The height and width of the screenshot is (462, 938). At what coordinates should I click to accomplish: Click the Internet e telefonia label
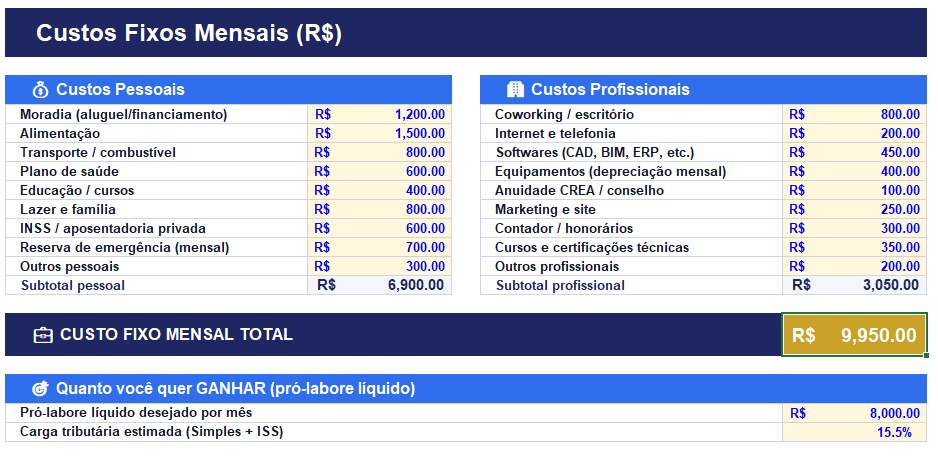(x=555, y=133)
